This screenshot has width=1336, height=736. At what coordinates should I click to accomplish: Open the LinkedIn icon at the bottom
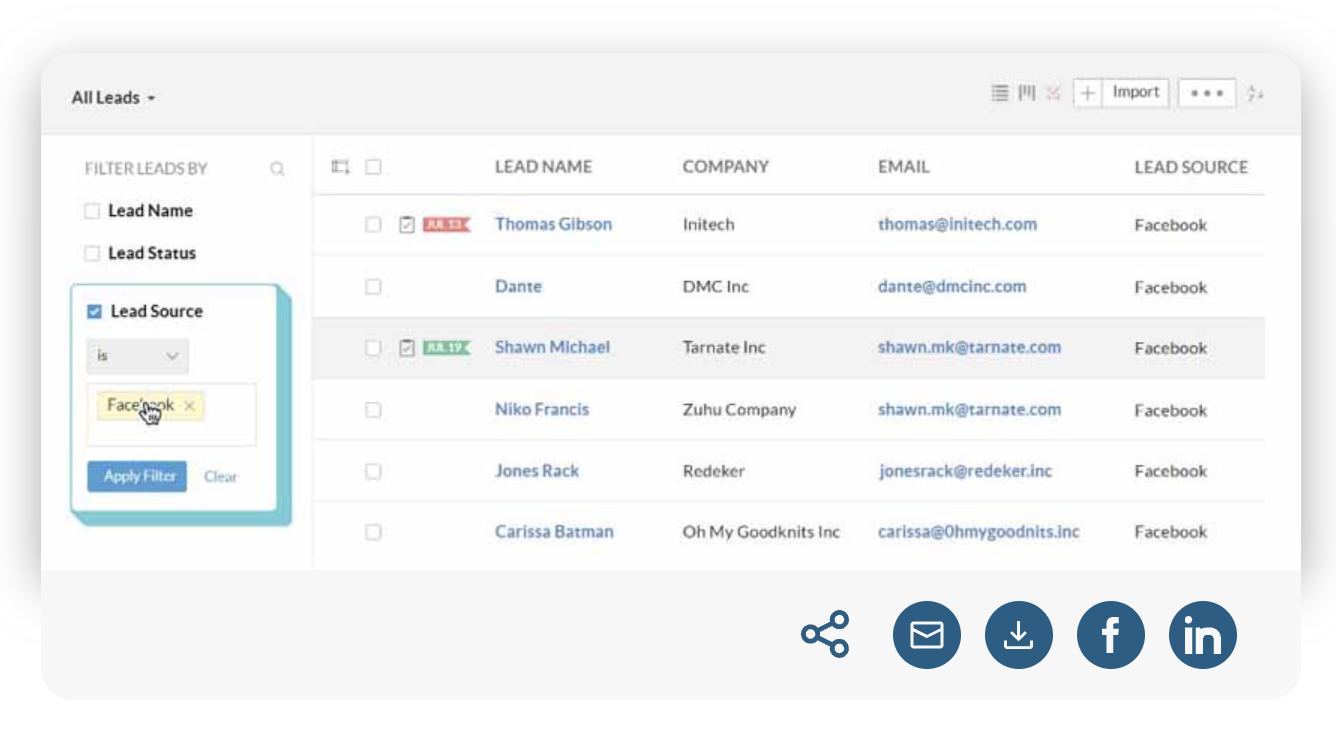1202,635
